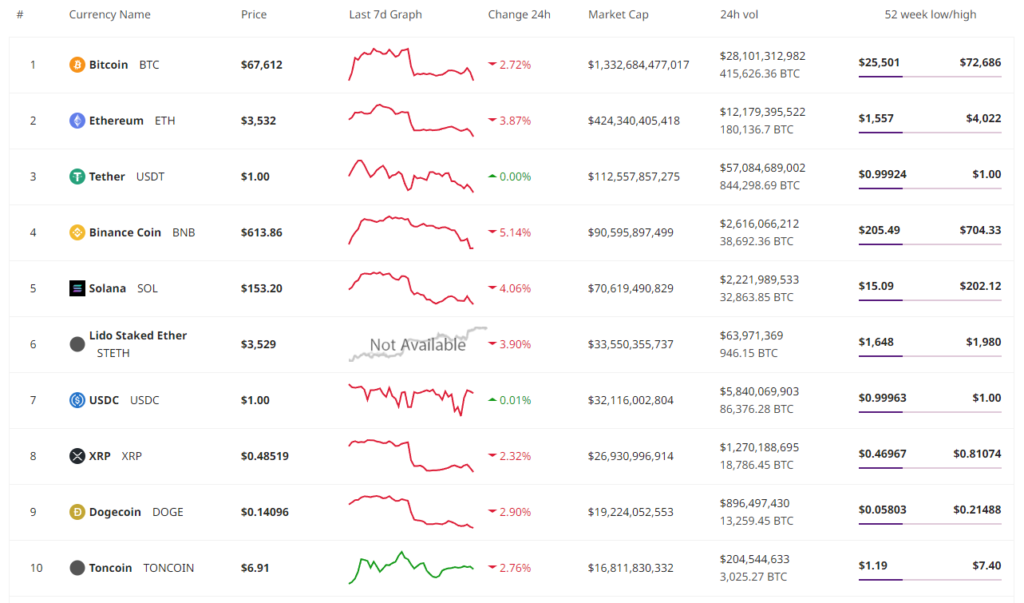Click the 24h vol column header
The height and width of the screenshot is (603, 1024).
pyautogui.click(x=739, y=14)
